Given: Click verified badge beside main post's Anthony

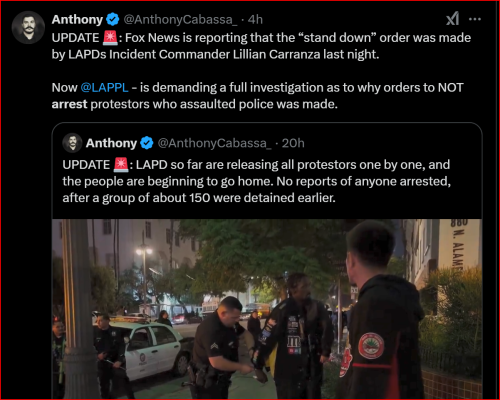Looking at the screenshot, I should pos(113,19).
